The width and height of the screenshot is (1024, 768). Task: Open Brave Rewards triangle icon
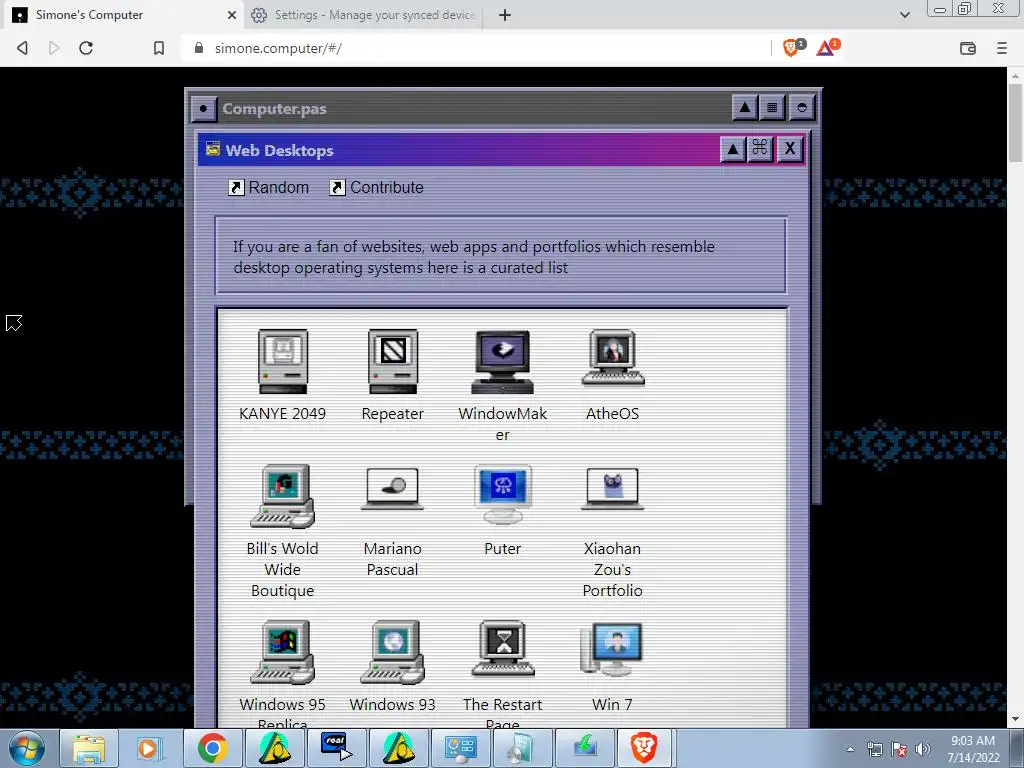click(x=827, y=48)
